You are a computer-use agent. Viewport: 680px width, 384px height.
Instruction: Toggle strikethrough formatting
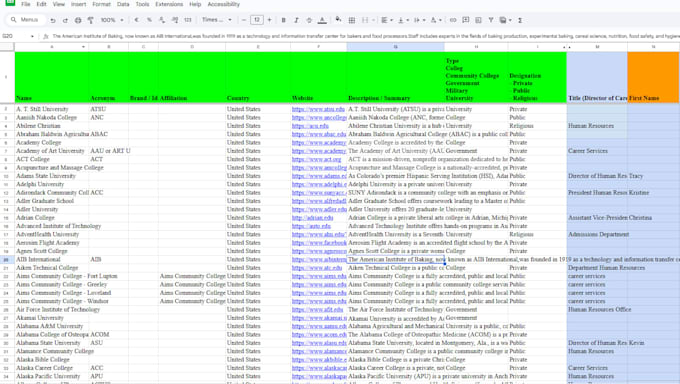coord(309,20)
